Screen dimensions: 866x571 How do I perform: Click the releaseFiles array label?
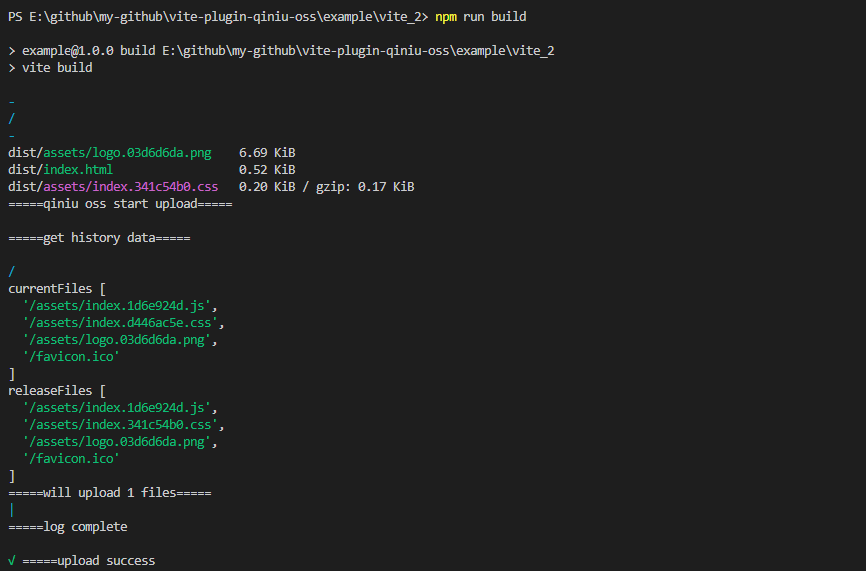click(x=50, y=390)
